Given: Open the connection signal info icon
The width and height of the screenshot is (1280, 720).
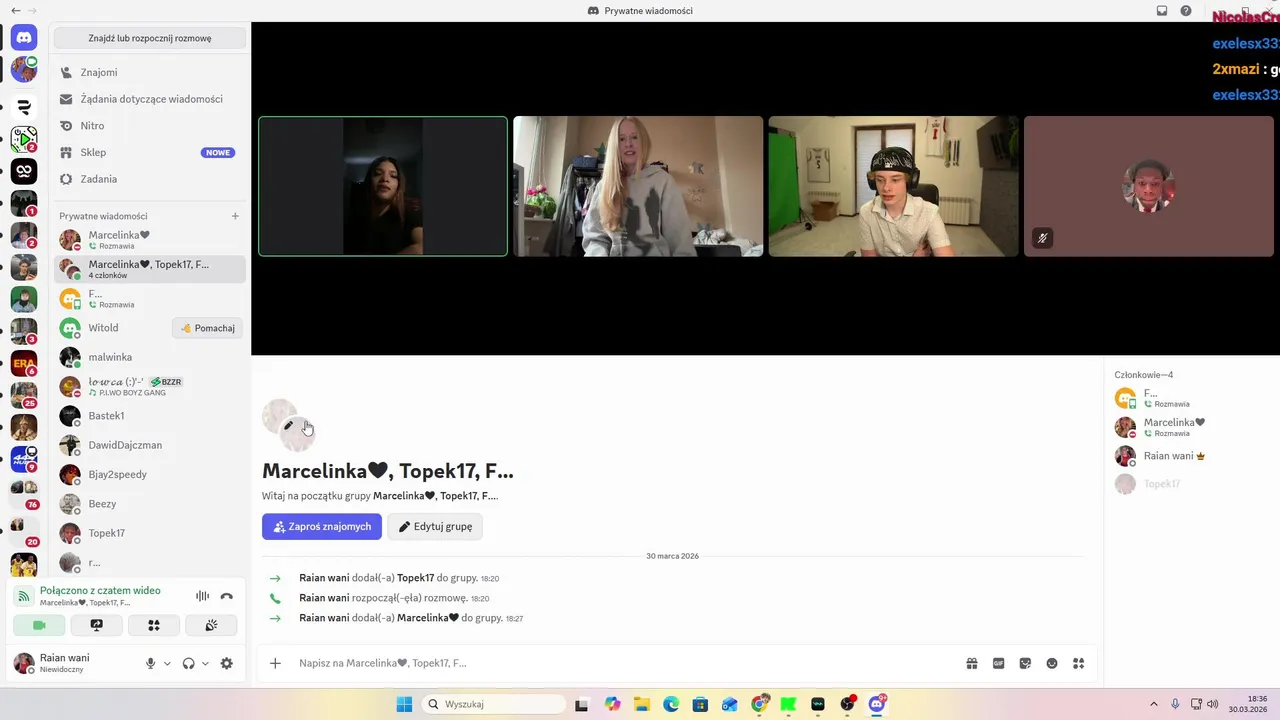Looking at the screenshot, I should [24, 596].
